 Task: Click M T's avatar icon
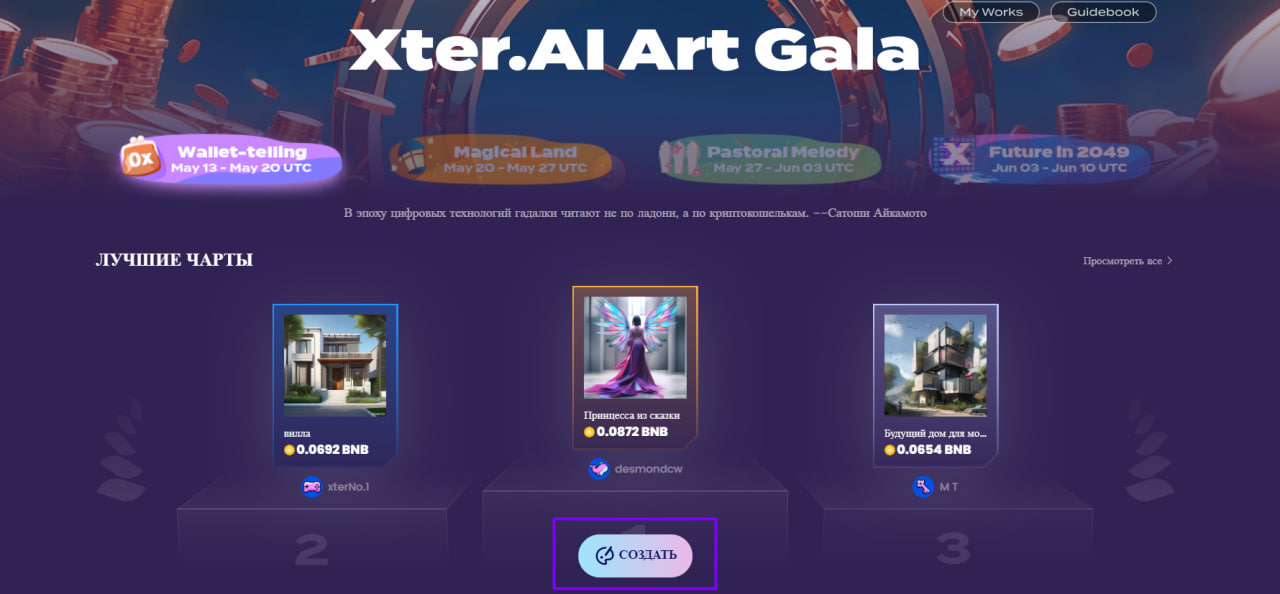(922, 487)
